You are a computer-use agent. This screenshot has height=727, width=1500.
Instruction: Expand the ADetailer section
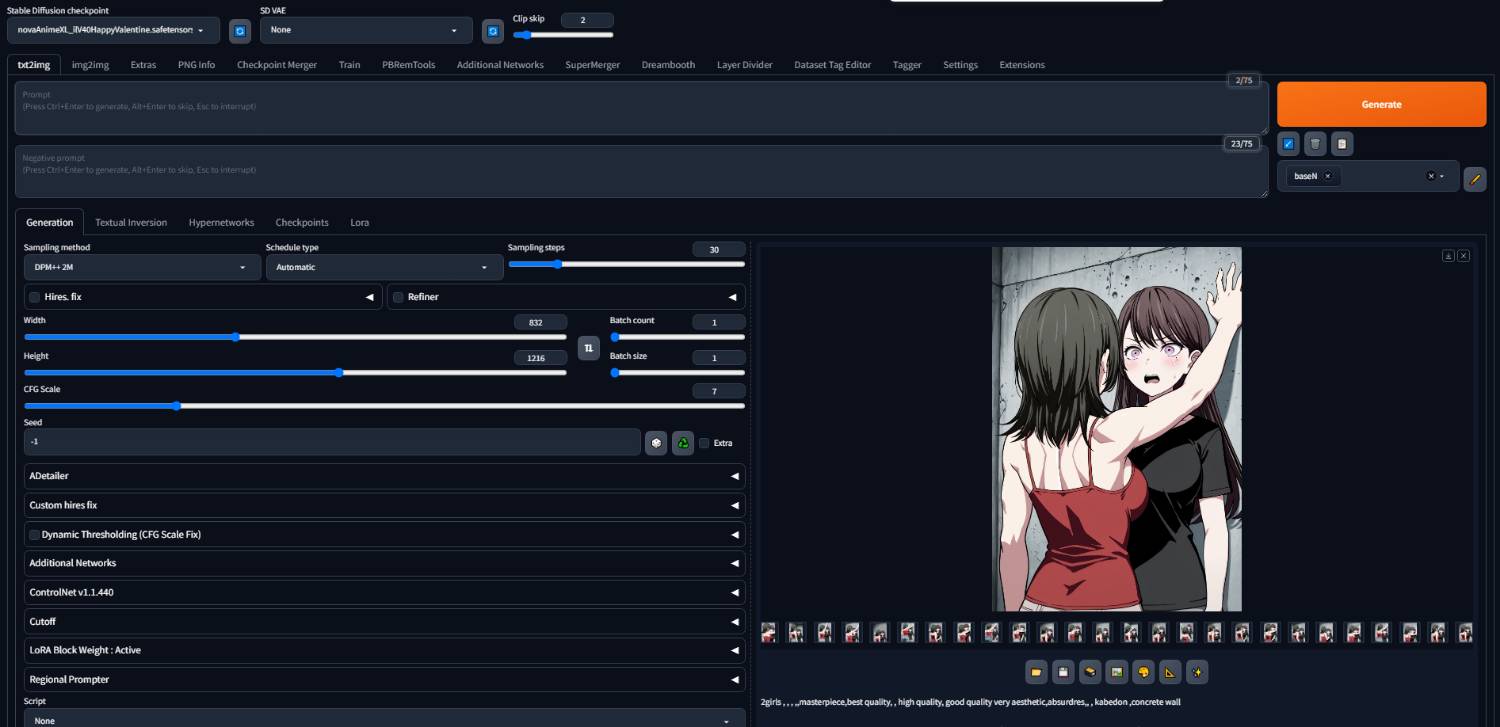coord(384,476)
